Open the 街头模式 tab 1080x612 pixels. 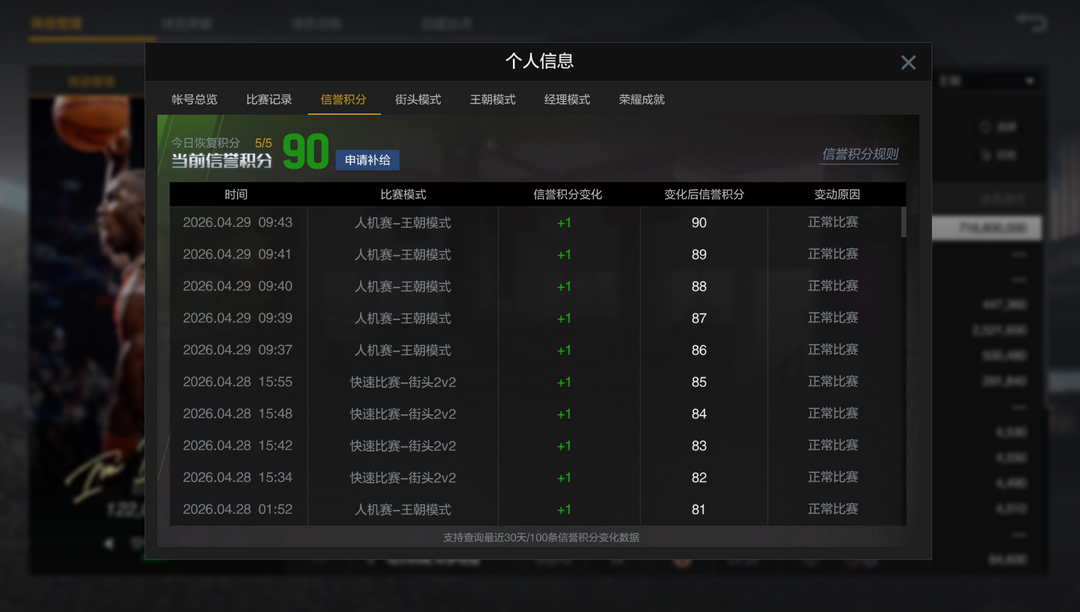[x=417, y=100]
